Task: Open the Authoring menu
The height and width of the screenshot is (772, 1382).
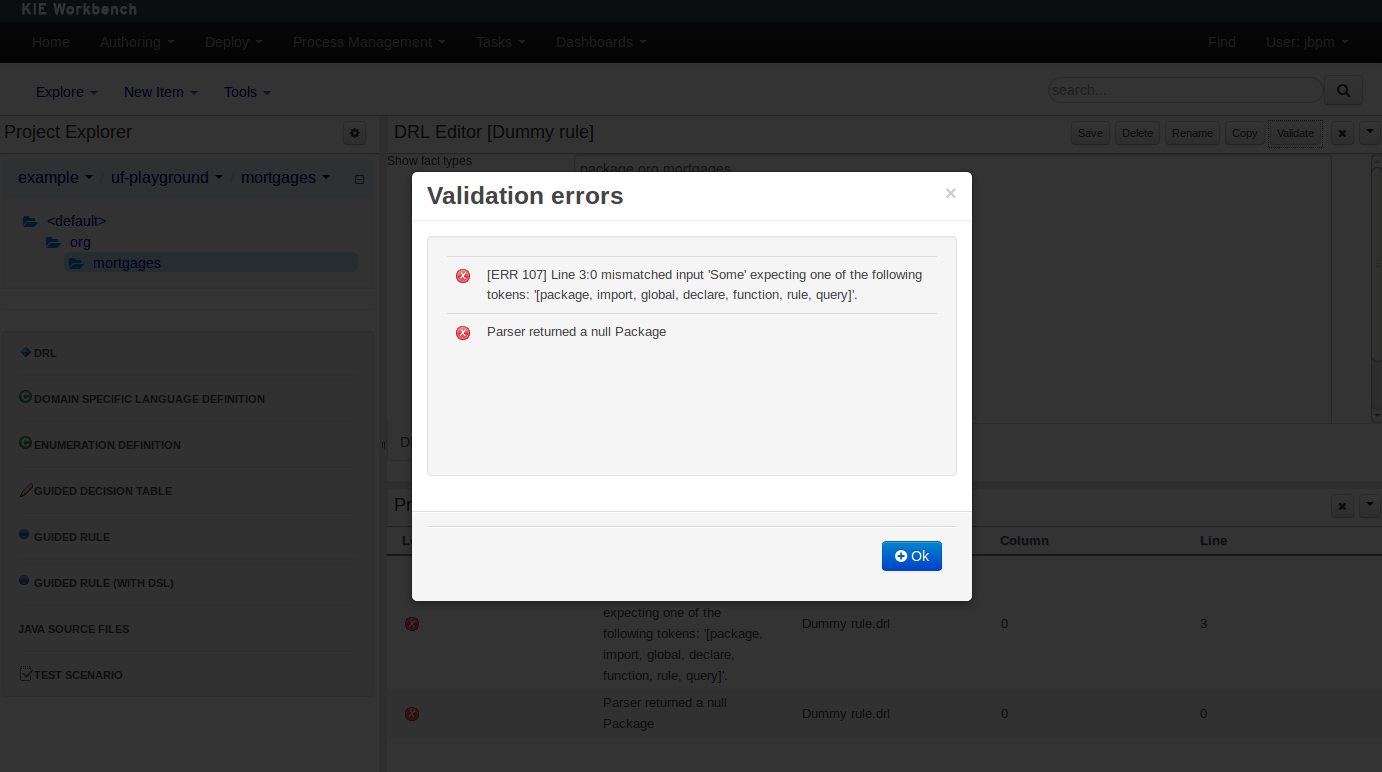Action: pyautogui.click(x=137, y=42)
